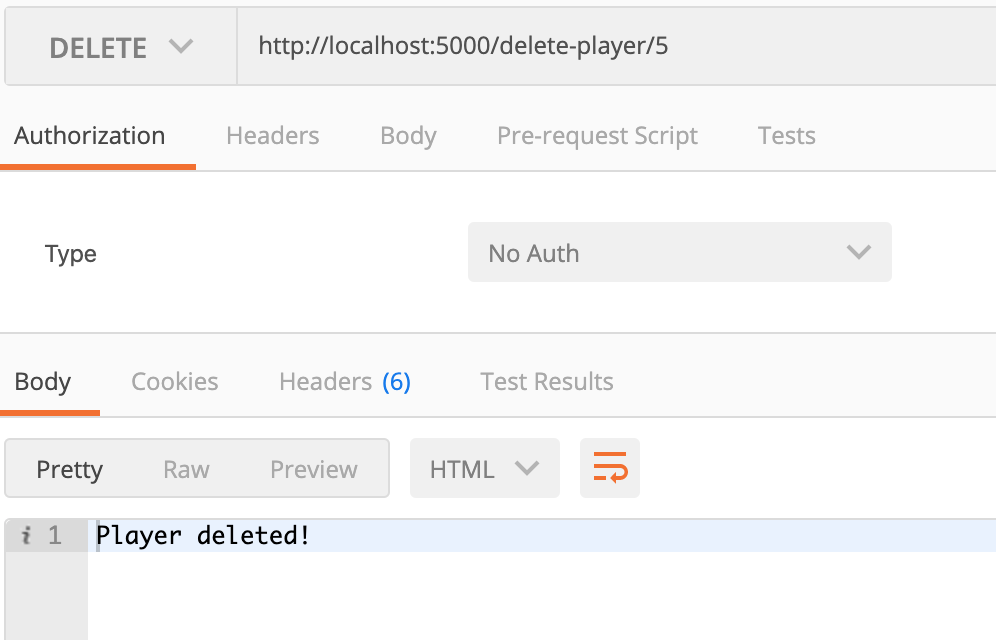Click the request URL field

pyautogui.click(x=600, y=47)
